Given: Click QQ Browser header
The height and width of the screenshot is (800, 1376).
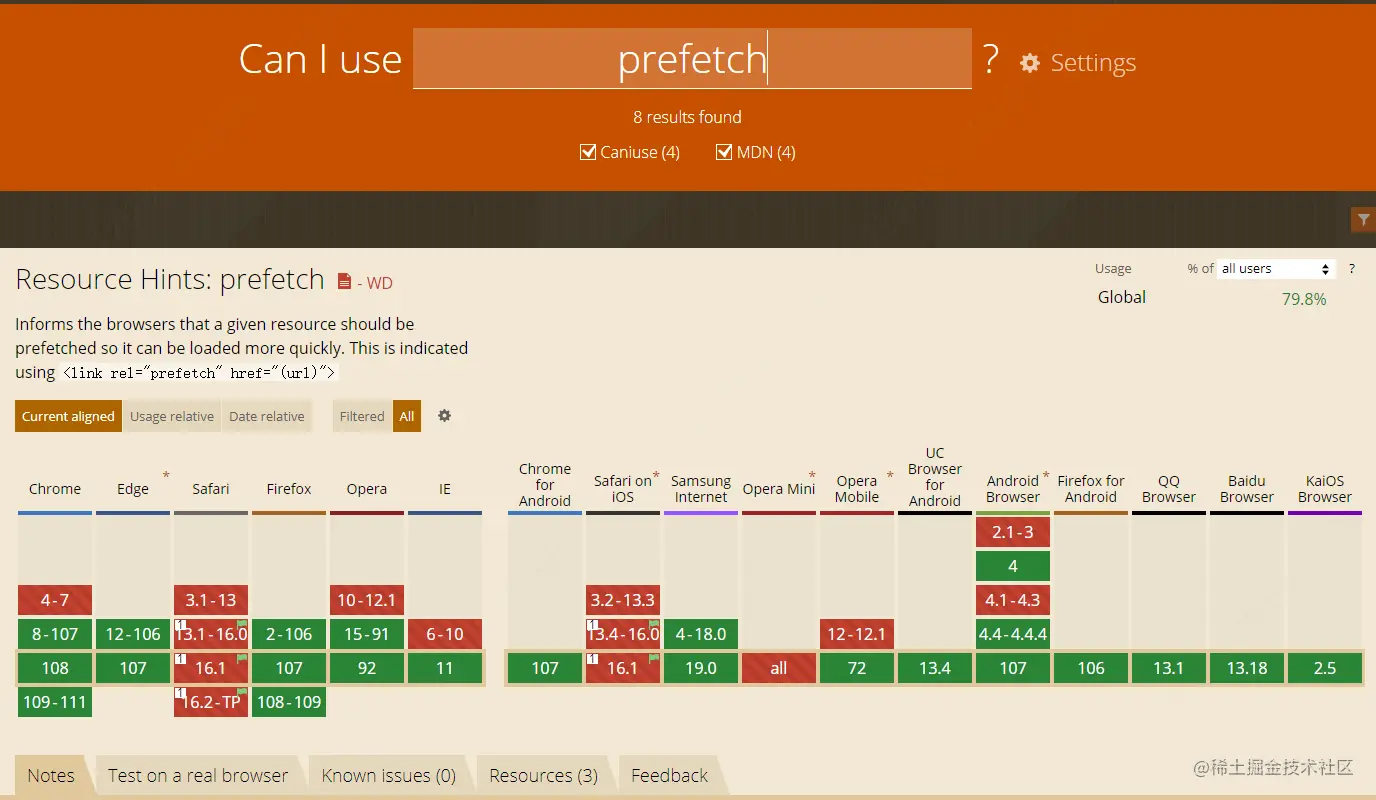Looking at the screenshot, I should (1169, 489).
